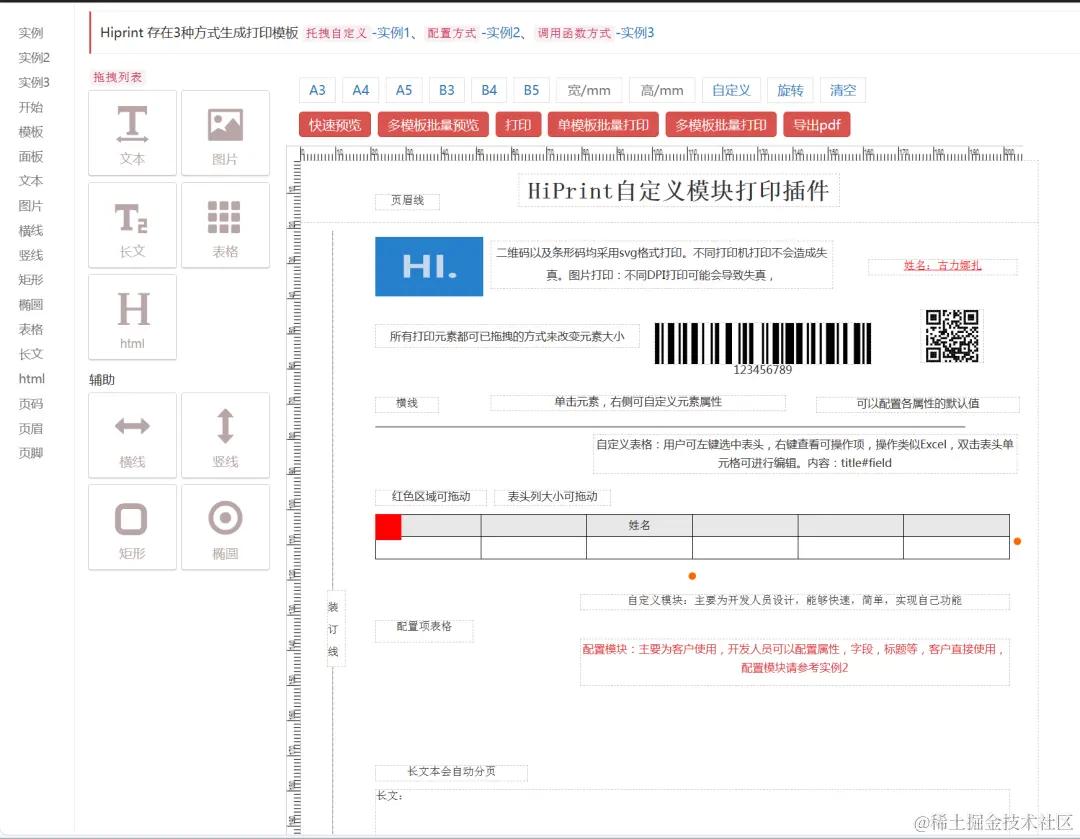Open the 高/mm height input
The image size is (1080, 839).
click(x=661, y=89)
